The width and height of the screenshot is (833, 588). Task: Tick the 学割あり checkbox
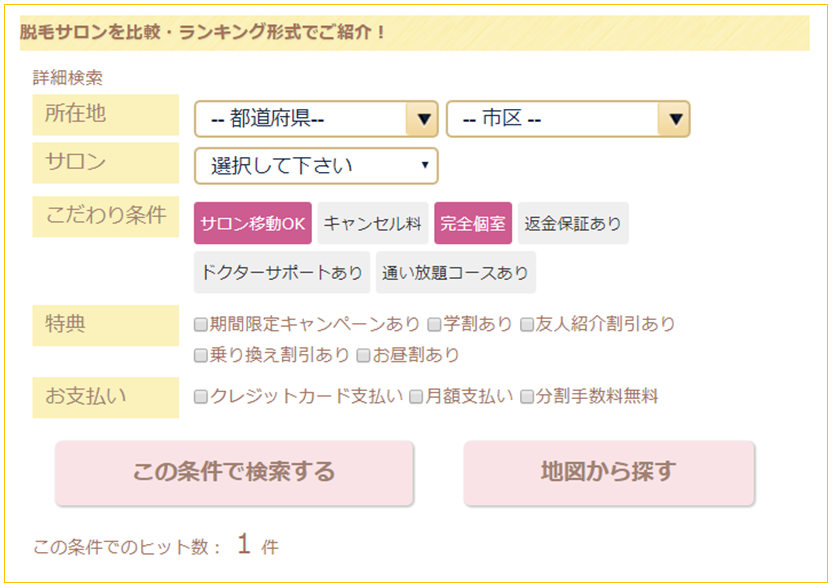click(x=435, y=324)
